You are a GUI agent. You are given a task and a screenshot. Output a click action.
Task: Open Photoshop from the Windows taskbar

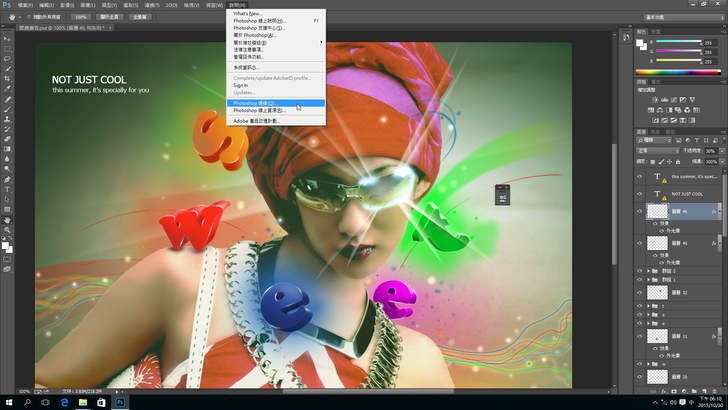120,402
